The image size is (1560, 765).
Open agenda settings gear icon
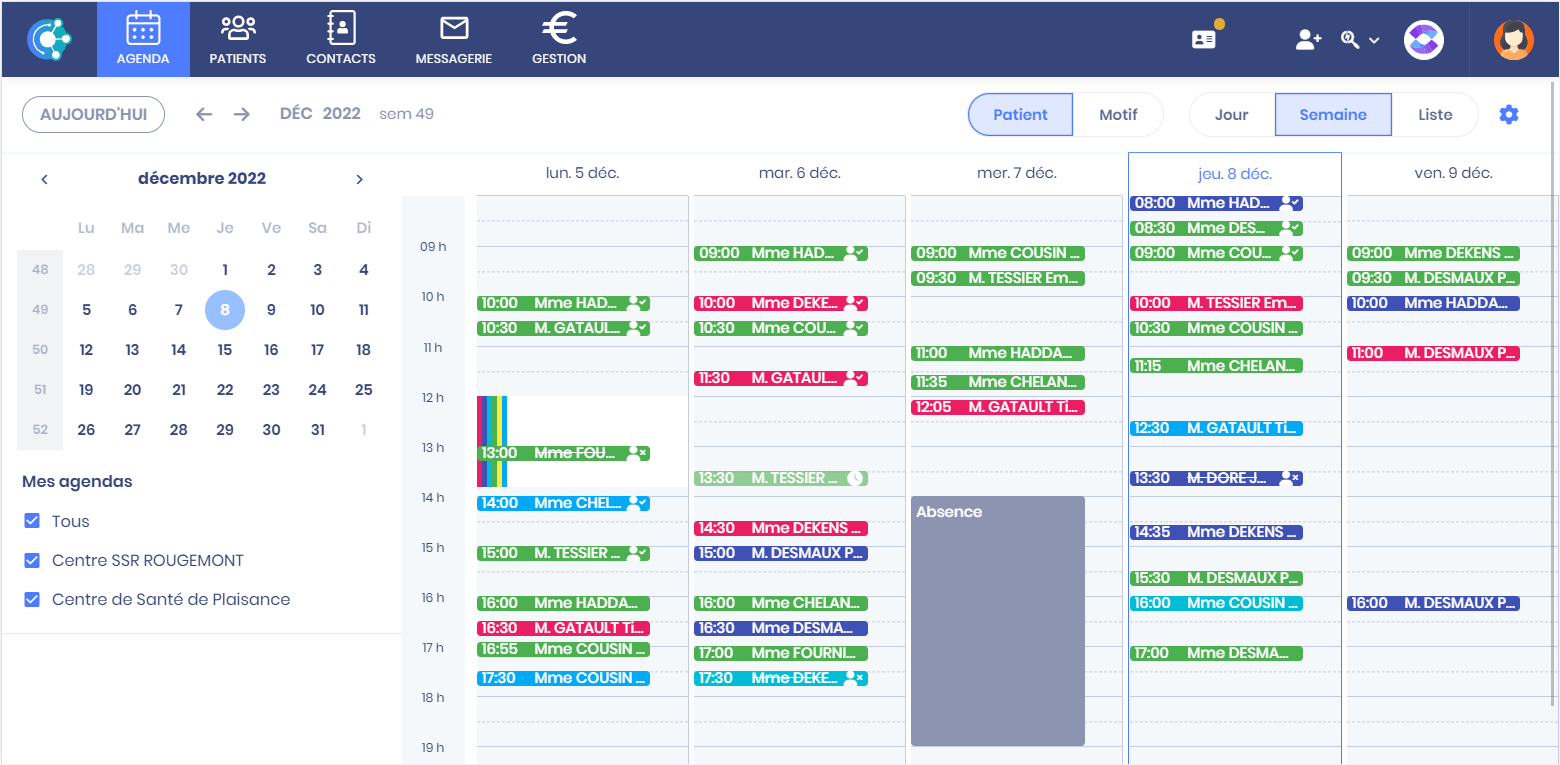coord(1508,115)
